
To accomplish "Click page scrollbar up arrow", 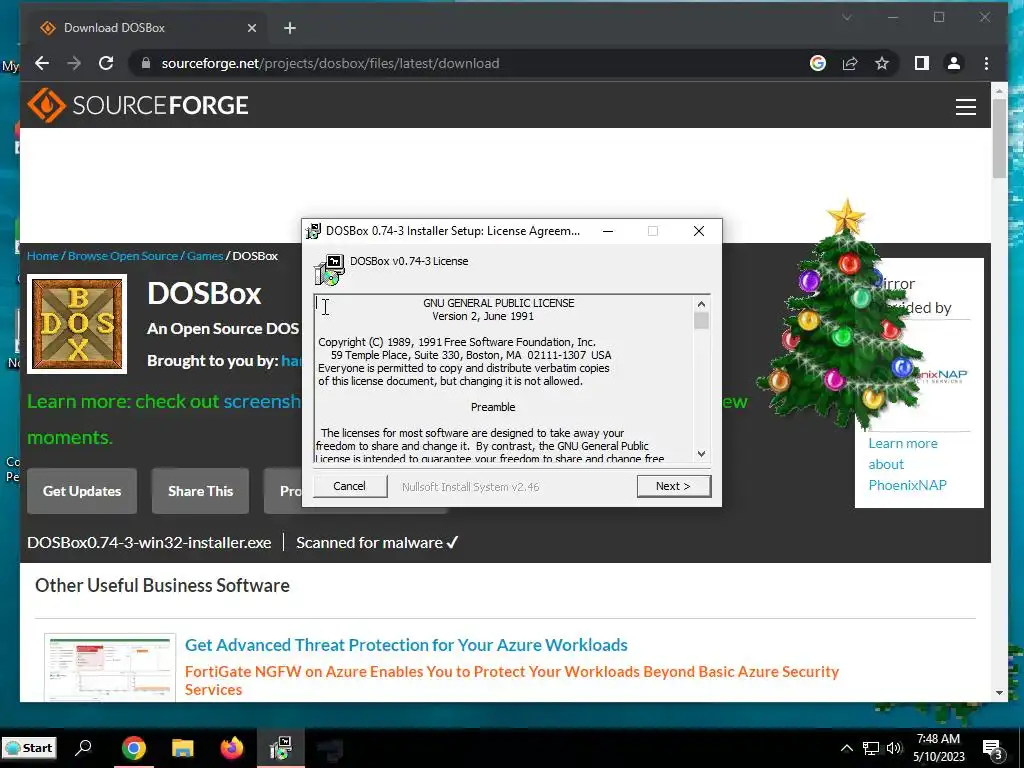I will 999,90.
